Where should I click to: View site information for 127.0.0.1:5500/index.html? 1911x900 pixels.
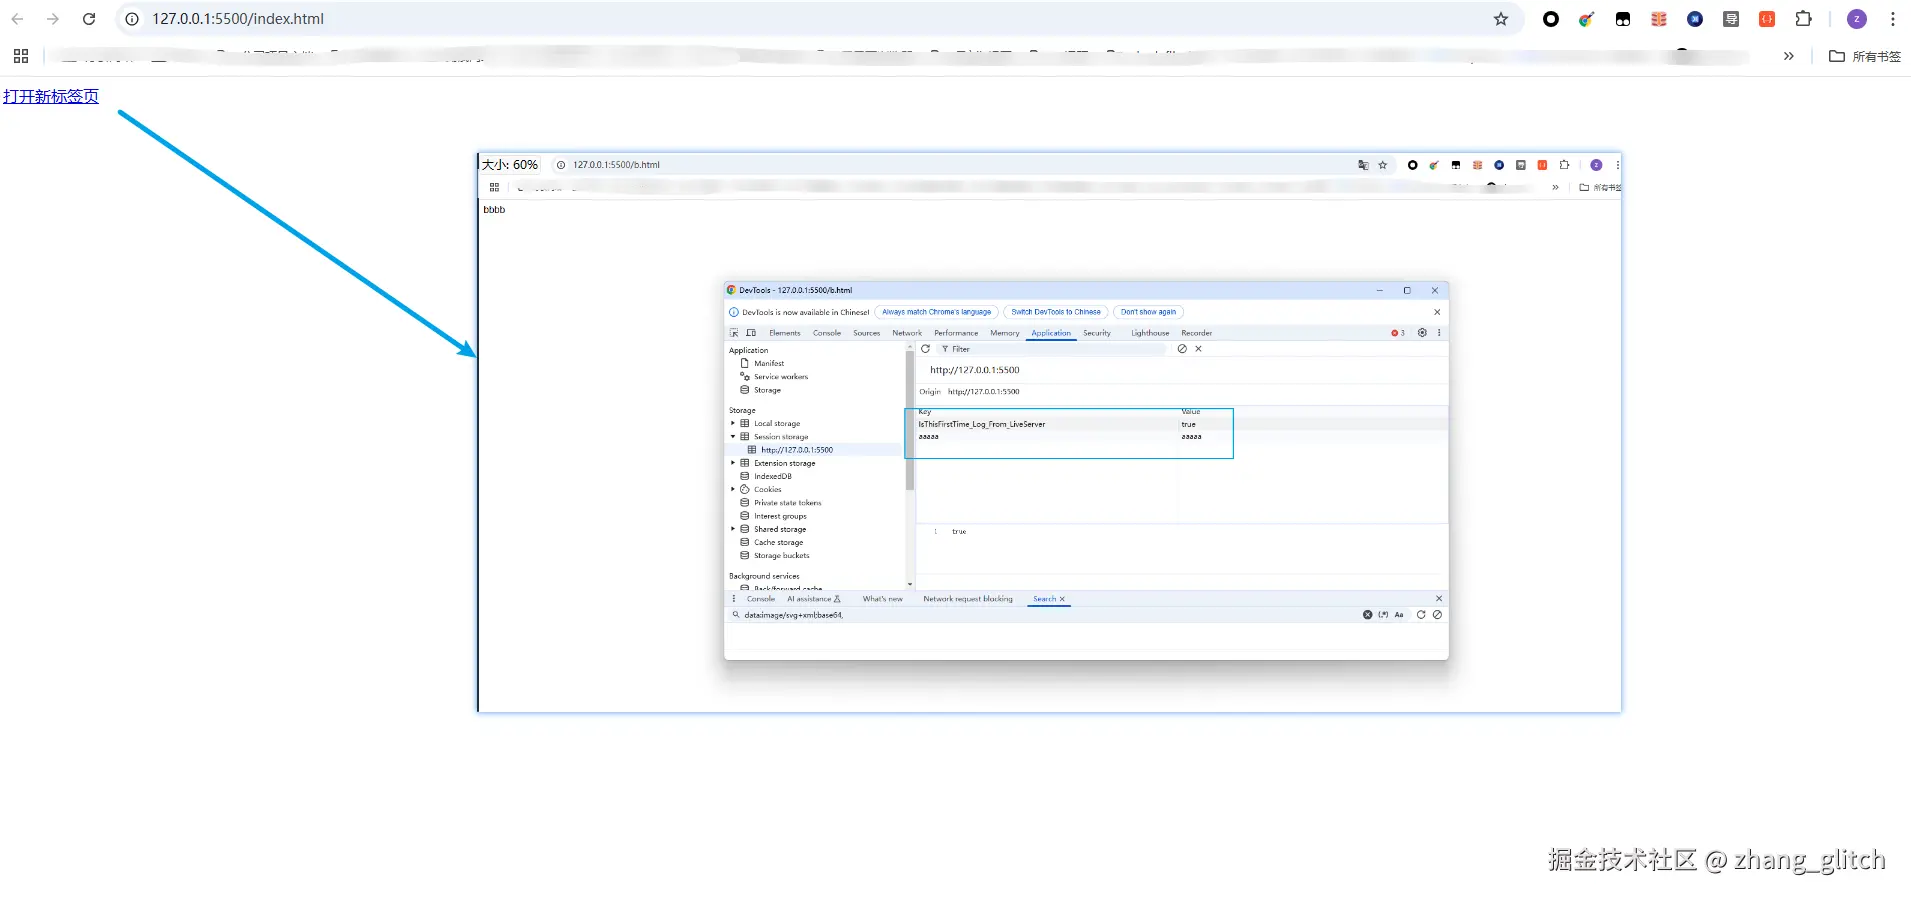coord(132,19)
